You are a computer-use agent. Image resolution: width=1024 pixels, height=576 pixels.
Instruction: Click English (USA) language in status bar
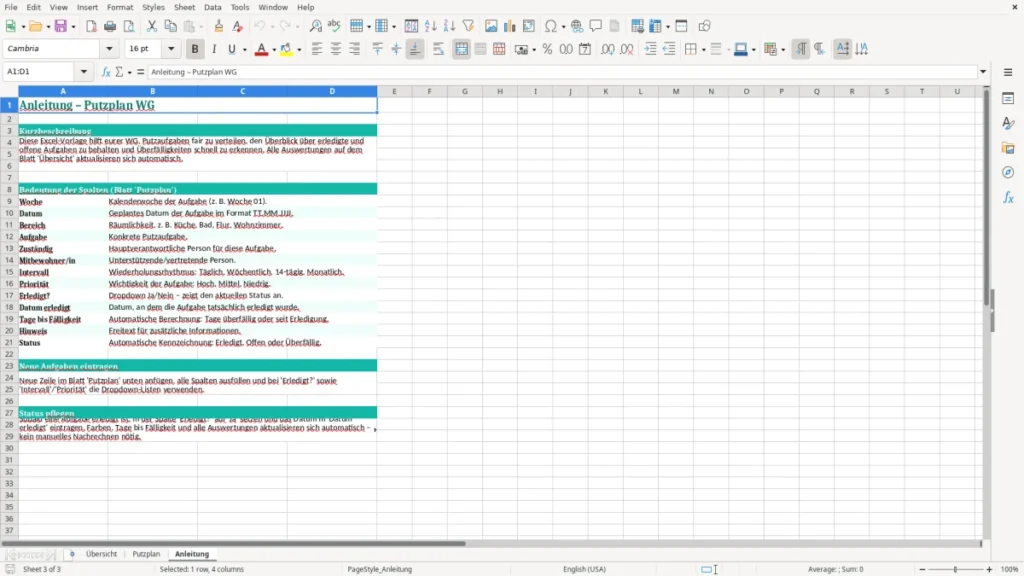[584, 569]
